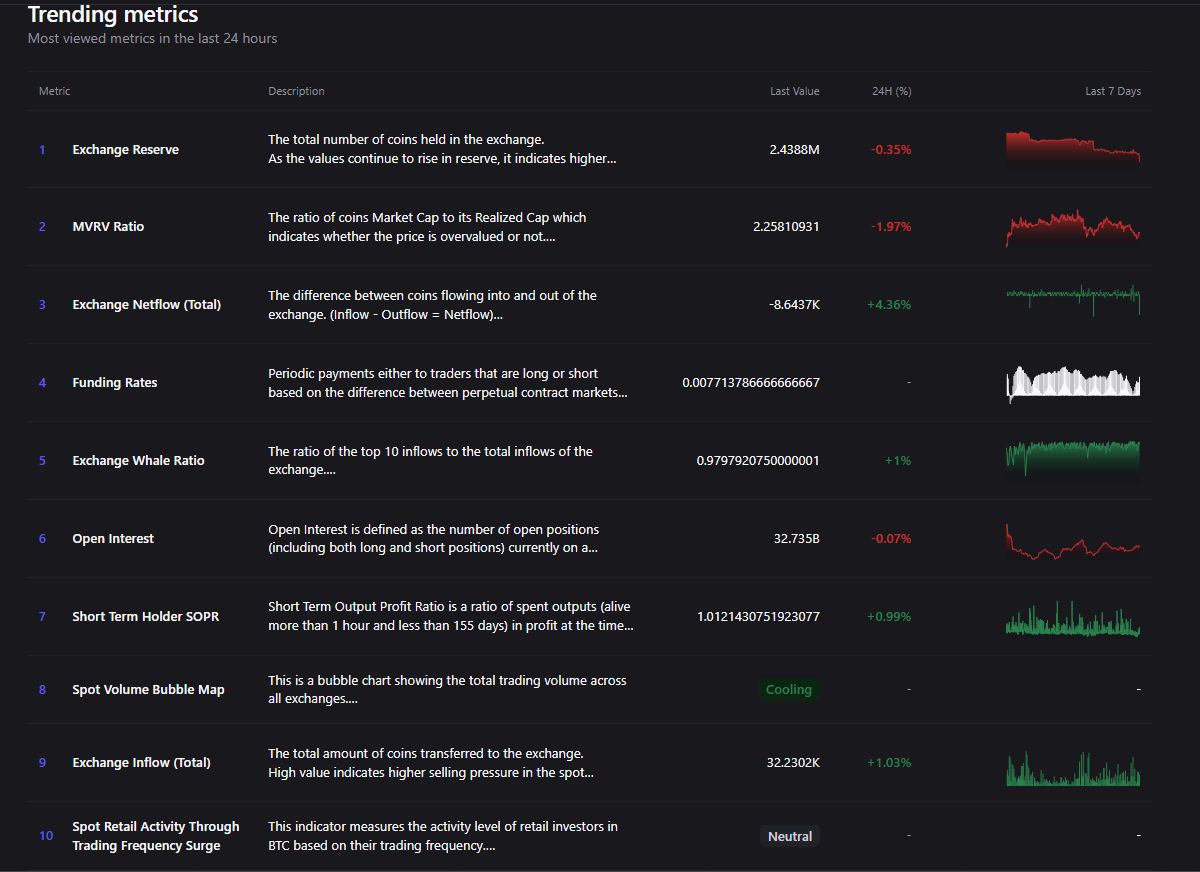Click the white Funding Rates sparkline chart
This screenshot has height=872, width=1200.
(x=1072, y=384)
